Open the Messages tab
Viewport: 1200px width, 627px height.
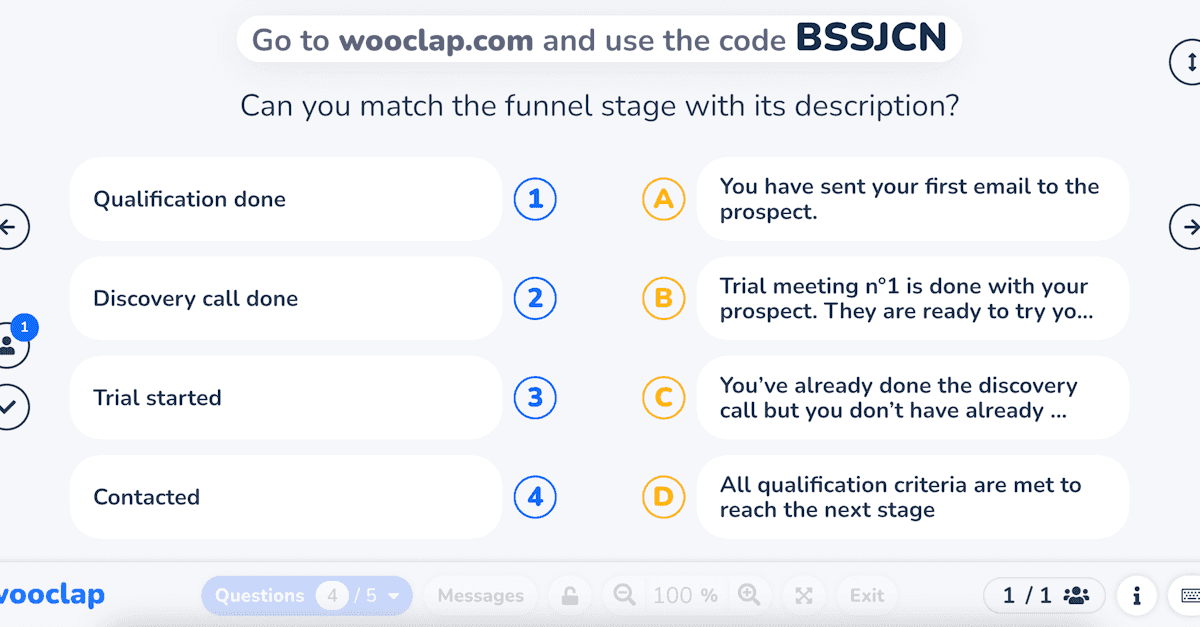[x=480, y=596]
